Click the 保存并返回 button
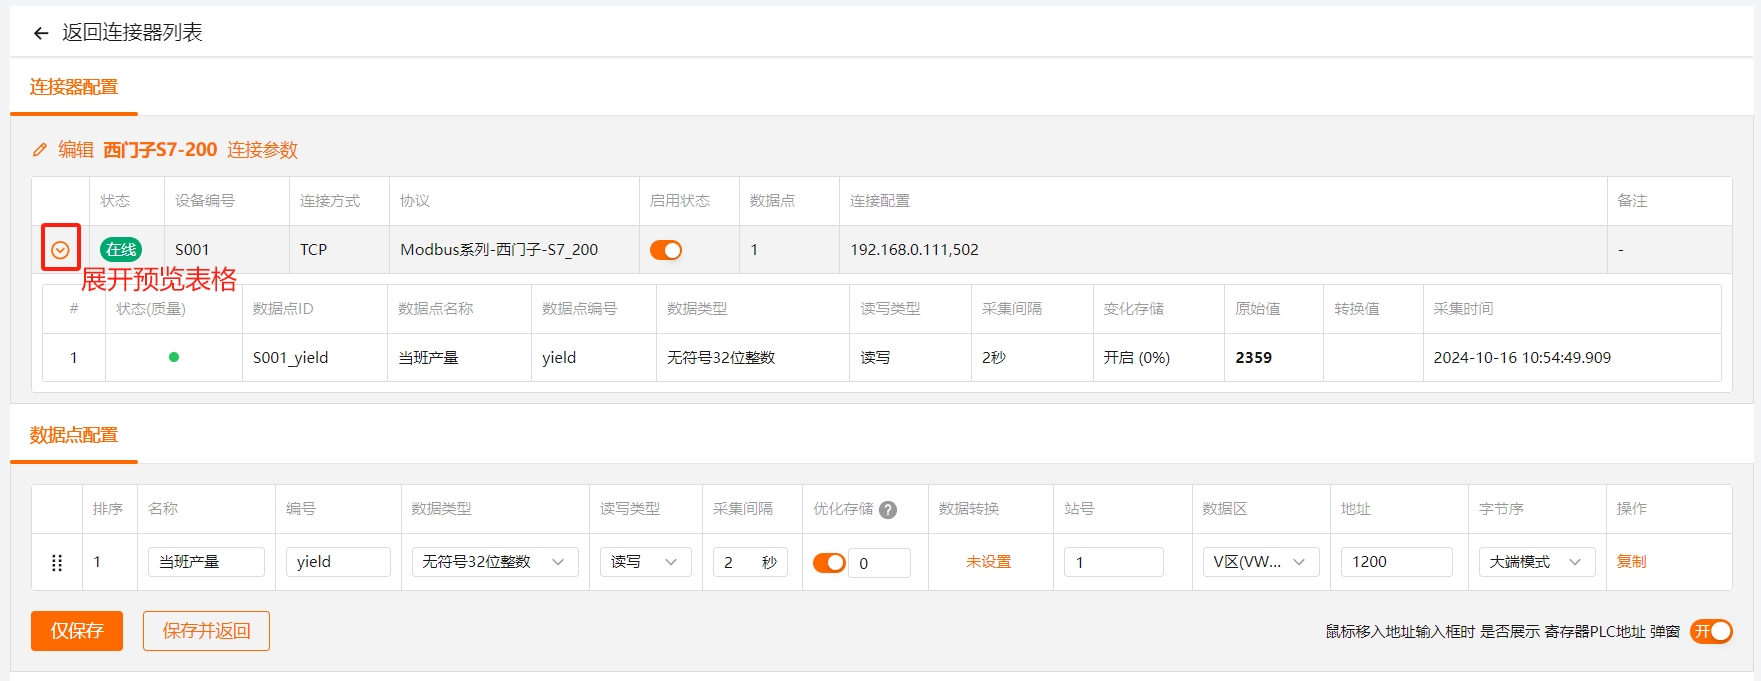 click(206, 631)
